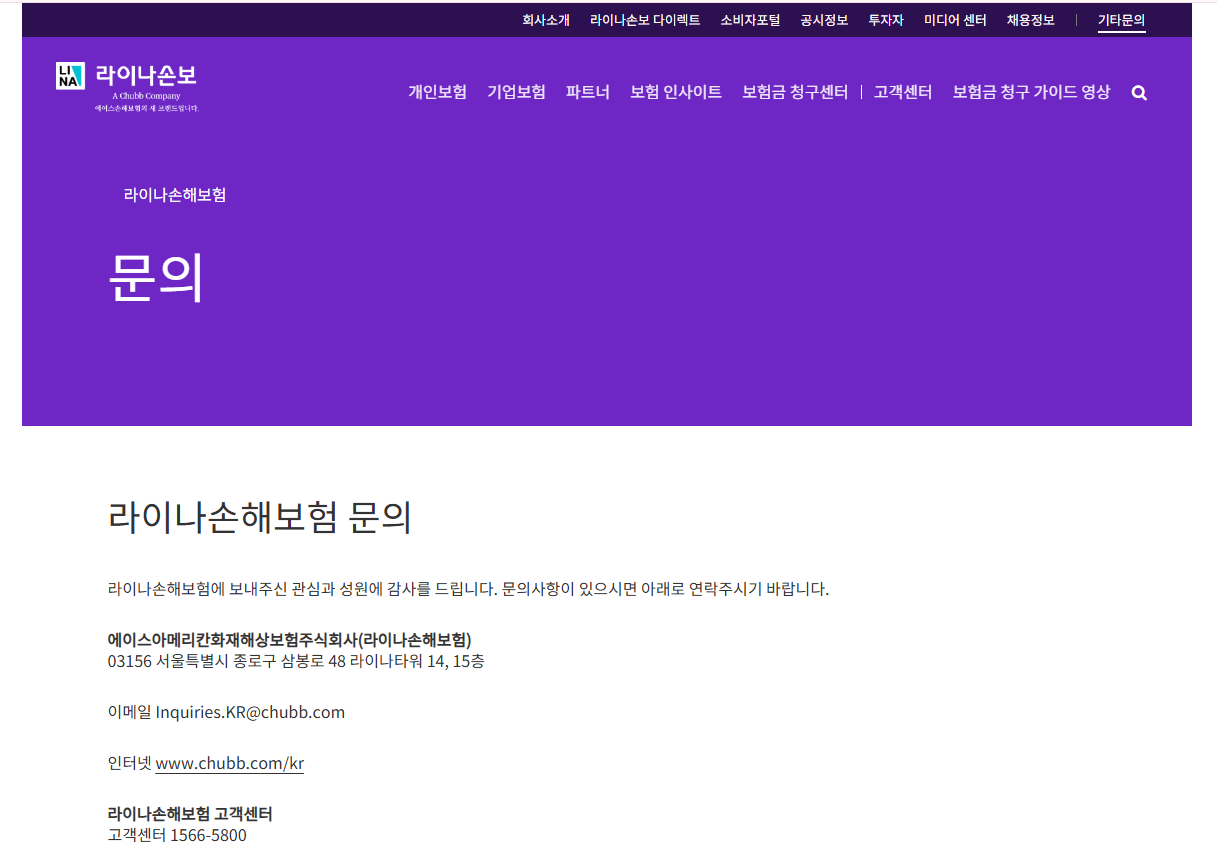This screenshot has height=849, width=1217.
Task: Click the 라이나손해보험 고객센터 bold label
Action: coord(190,813)
